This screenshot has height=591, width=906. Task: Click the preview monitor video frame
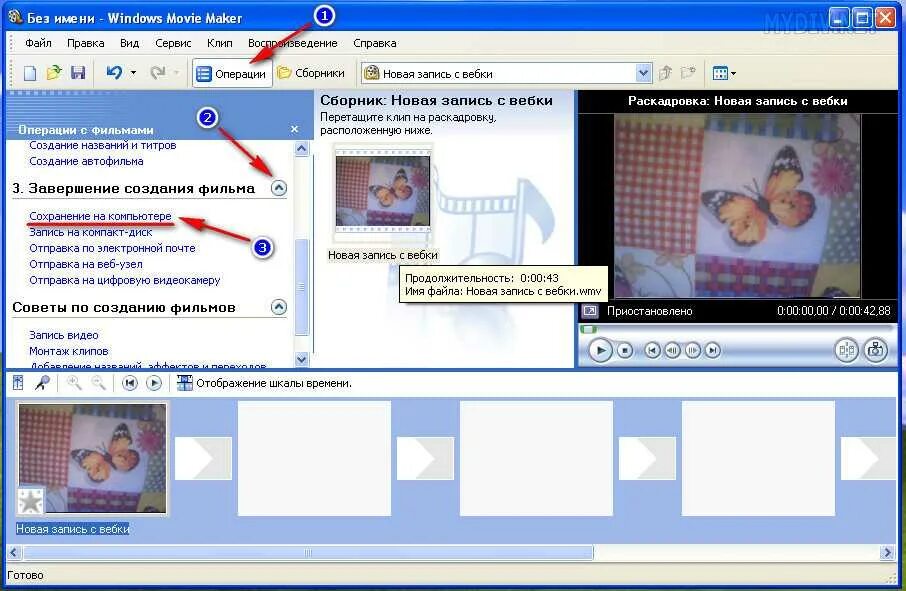(x=737, y=206)
